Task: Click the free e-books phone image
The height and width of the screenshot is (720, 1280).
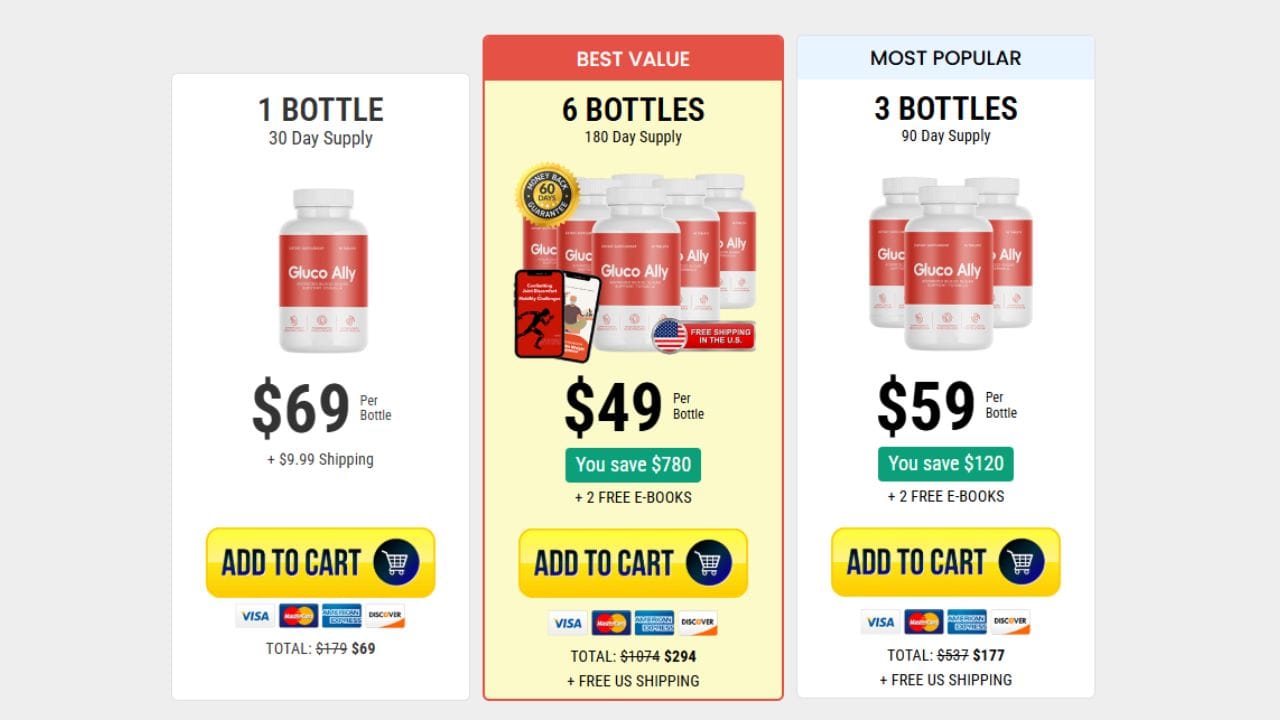Action: click(x=556, y=314)
